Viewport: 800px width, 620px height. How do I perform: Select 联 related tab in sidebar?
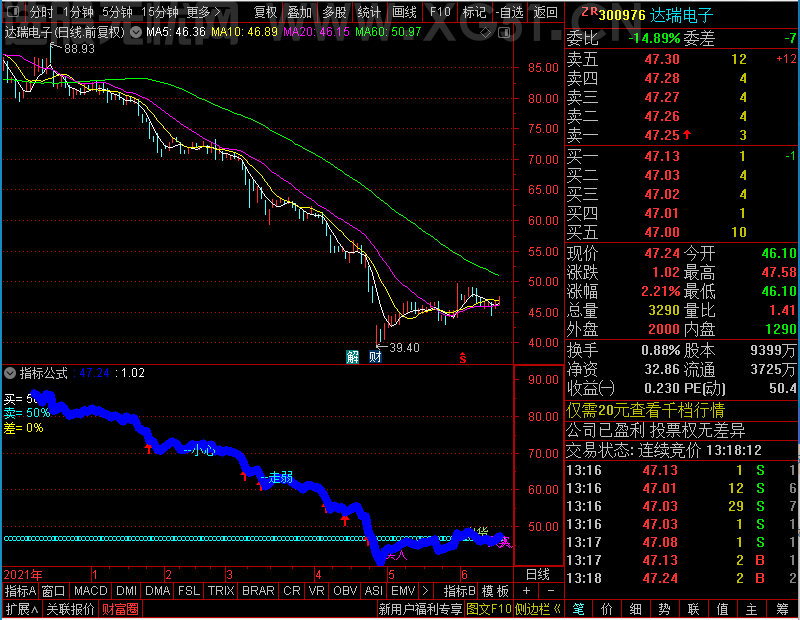tap(693, 609)
